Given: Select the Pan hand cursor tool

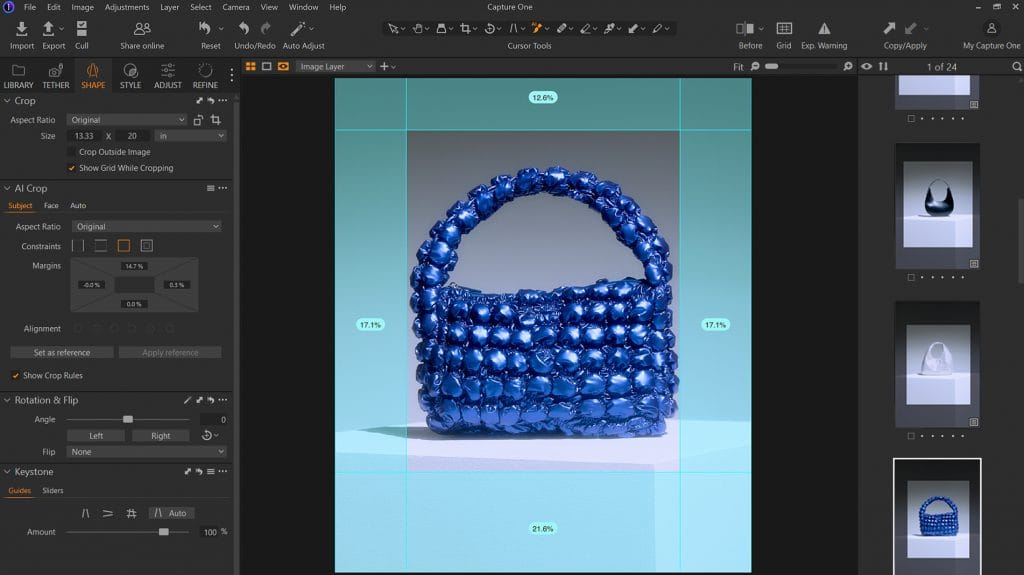Looking at the screenshot, I should click(417, 28).
